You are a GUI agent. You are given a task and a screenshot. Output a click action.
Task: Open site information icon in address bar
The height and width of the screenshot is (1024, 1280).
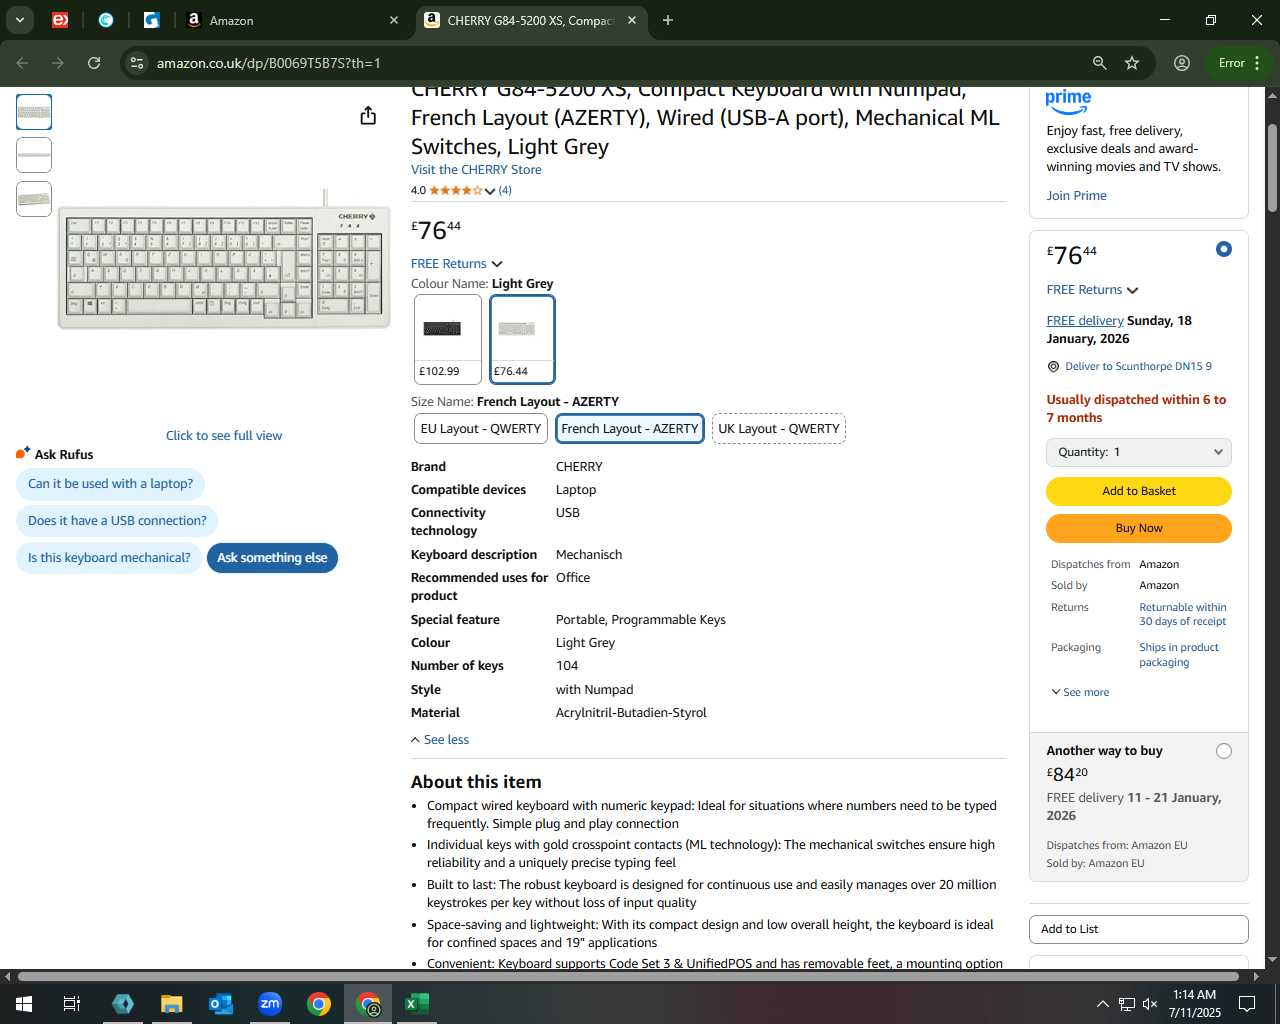coord(137,63)
